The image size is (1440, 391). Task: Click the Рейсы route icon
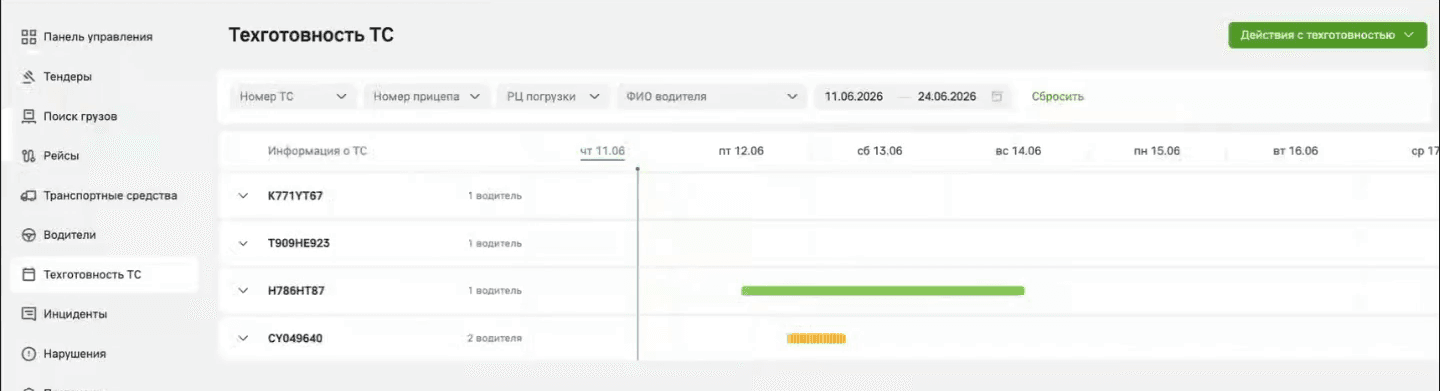(x=28, y=156)
